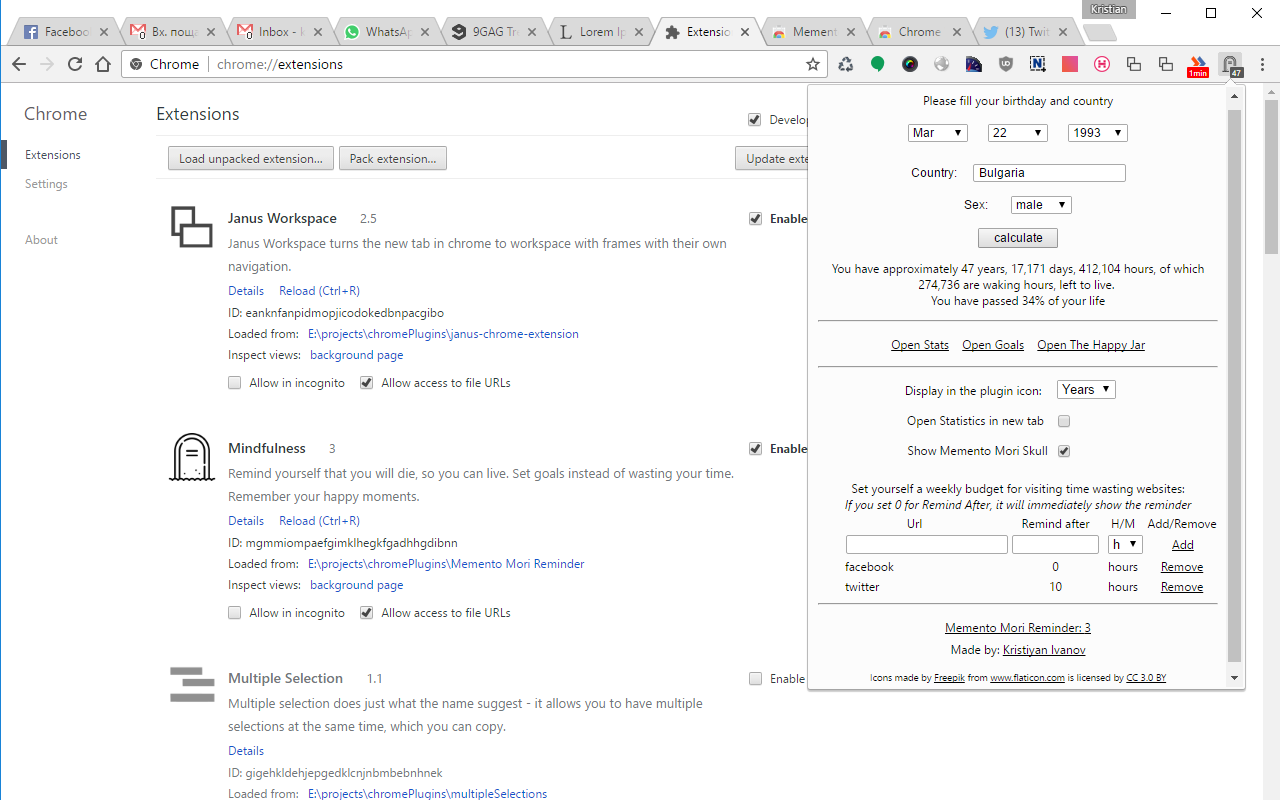Change the birth year dropdown from 1993
Screen dimensions: 1280x800
pos(1097,132)
